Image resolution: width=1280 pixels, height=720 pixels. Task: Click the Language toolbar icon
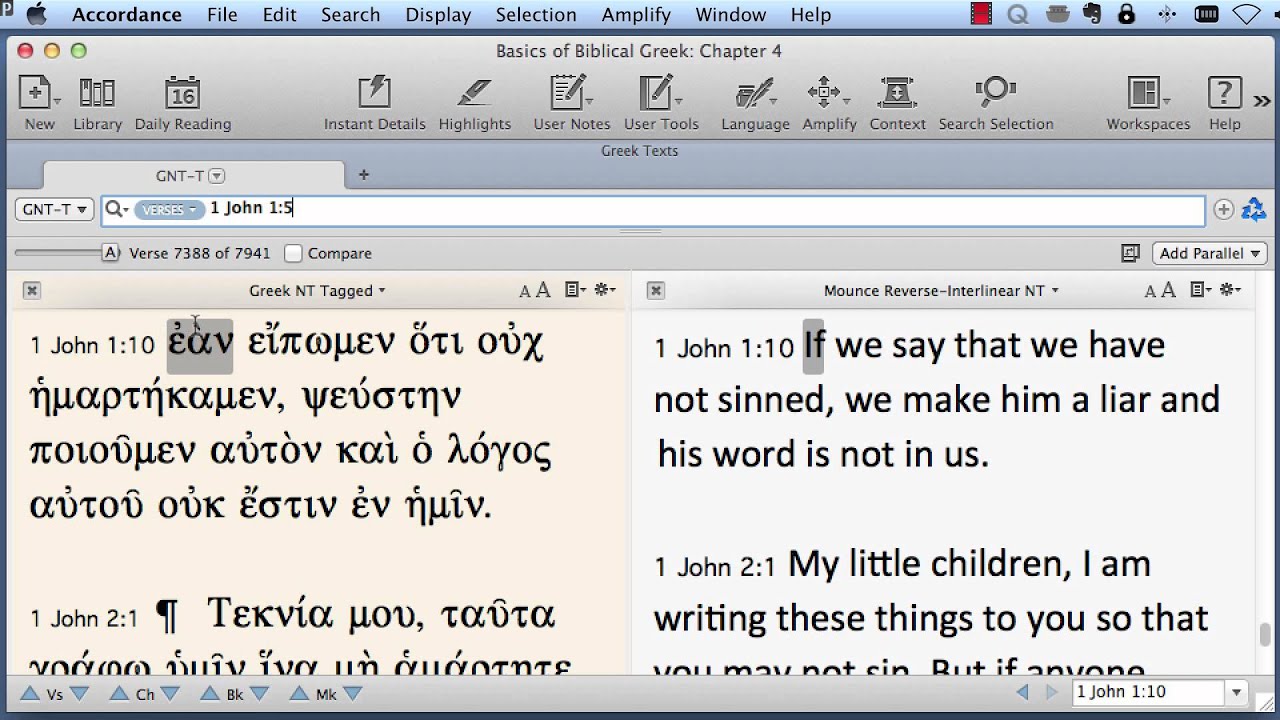click(754, 93)
